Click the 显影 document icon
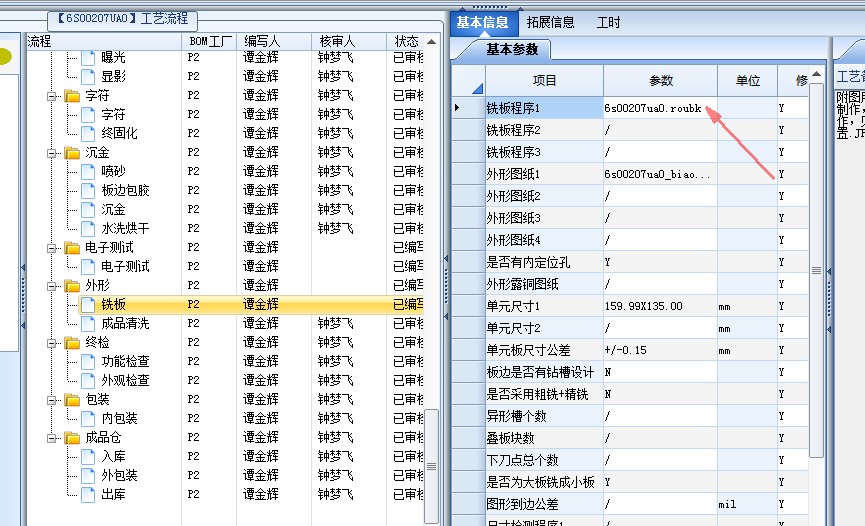This screenshot has height=526, width=865. 88,76
